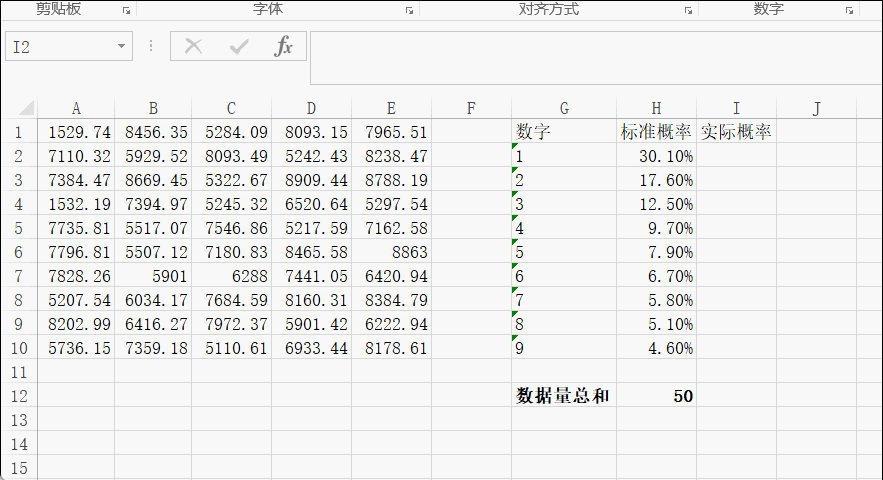The width and height of the screenshot is (883, 480).
Task: Click cell containing 8456.35
Action: 153,132
